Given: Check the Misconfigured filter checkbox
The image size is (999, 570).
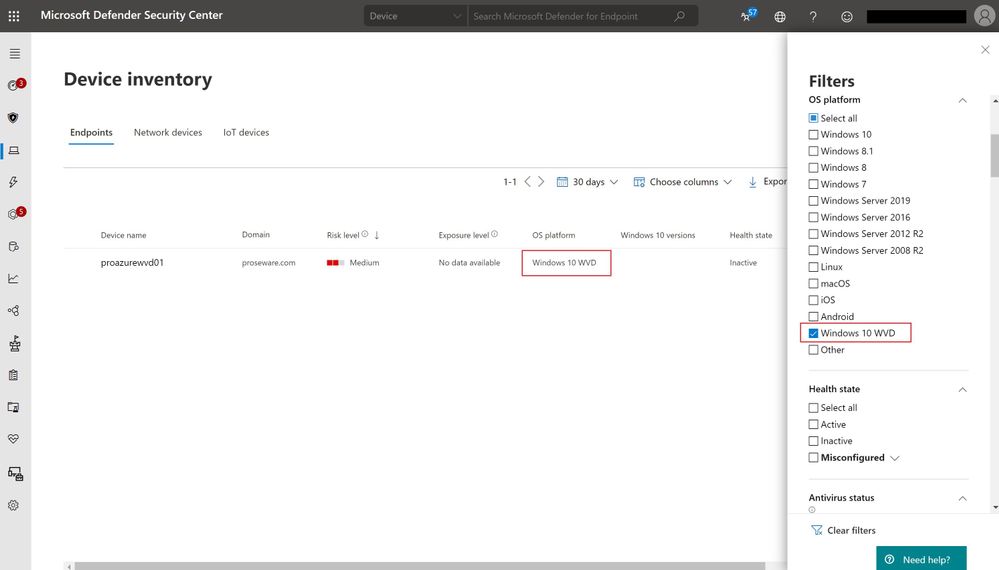Looking at the screenshot, I should (813, 457).
